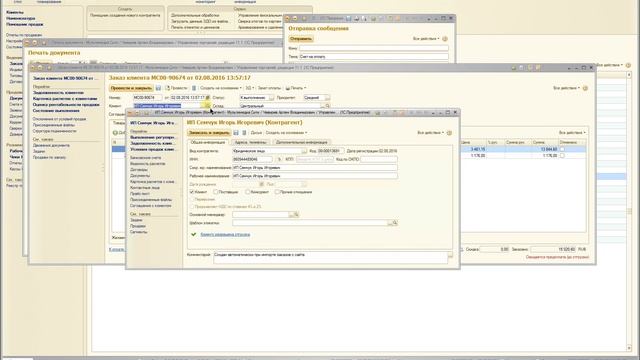Save the customer order using the diskette icon
The image size is (640, 360).
point(158,88)
